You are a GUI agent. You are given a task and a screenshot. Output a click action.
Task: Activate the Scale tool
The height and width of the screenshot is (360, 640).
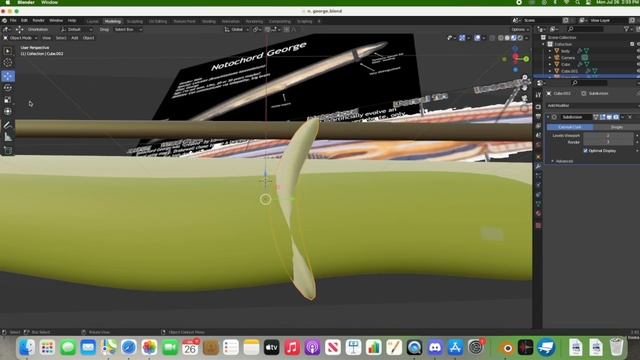(8, 100)
